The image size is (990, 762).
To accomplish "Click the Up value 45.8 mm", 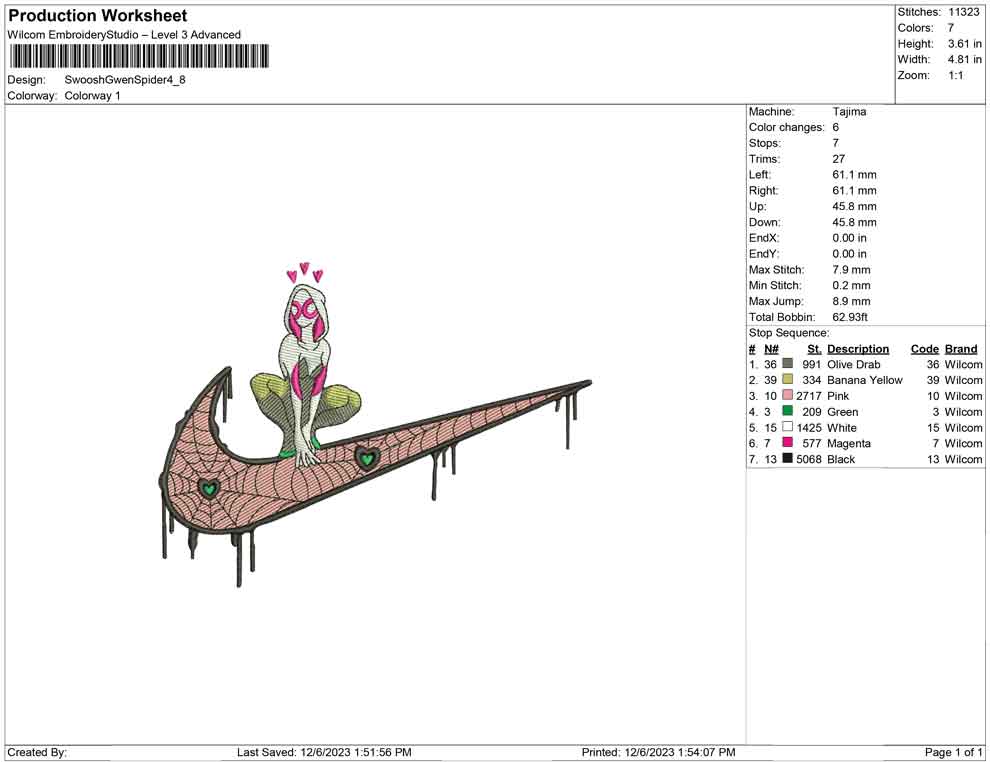I will (854, 206).
